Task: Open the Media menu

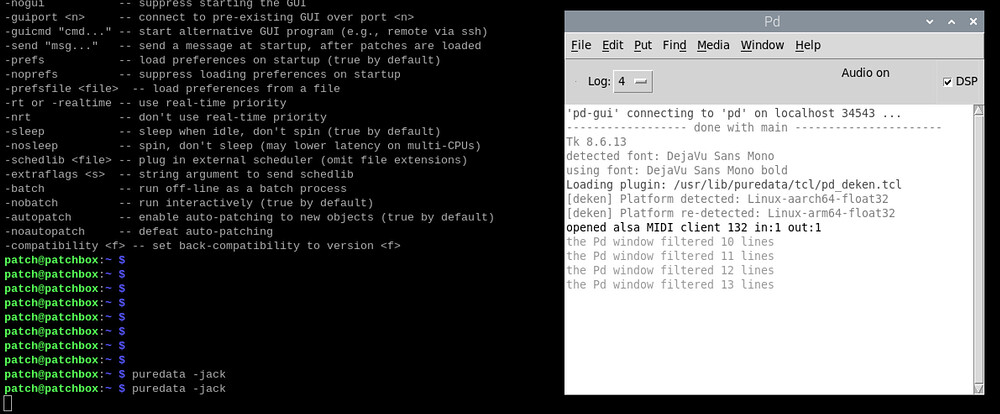Action: [713, 45]
